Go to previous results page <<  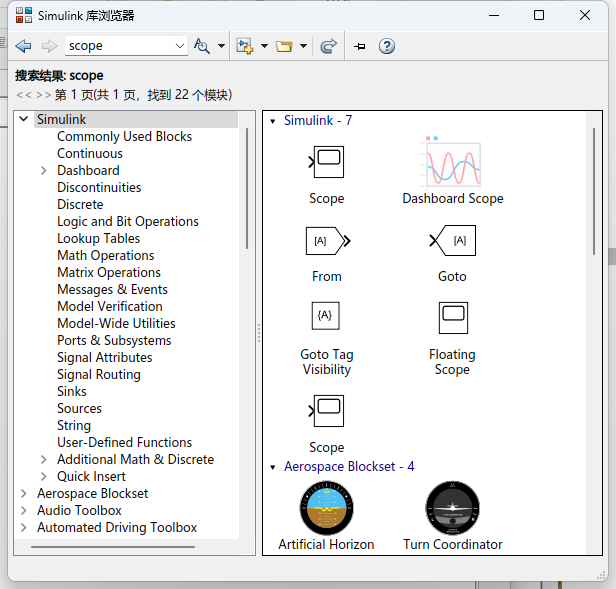point(23,95)
